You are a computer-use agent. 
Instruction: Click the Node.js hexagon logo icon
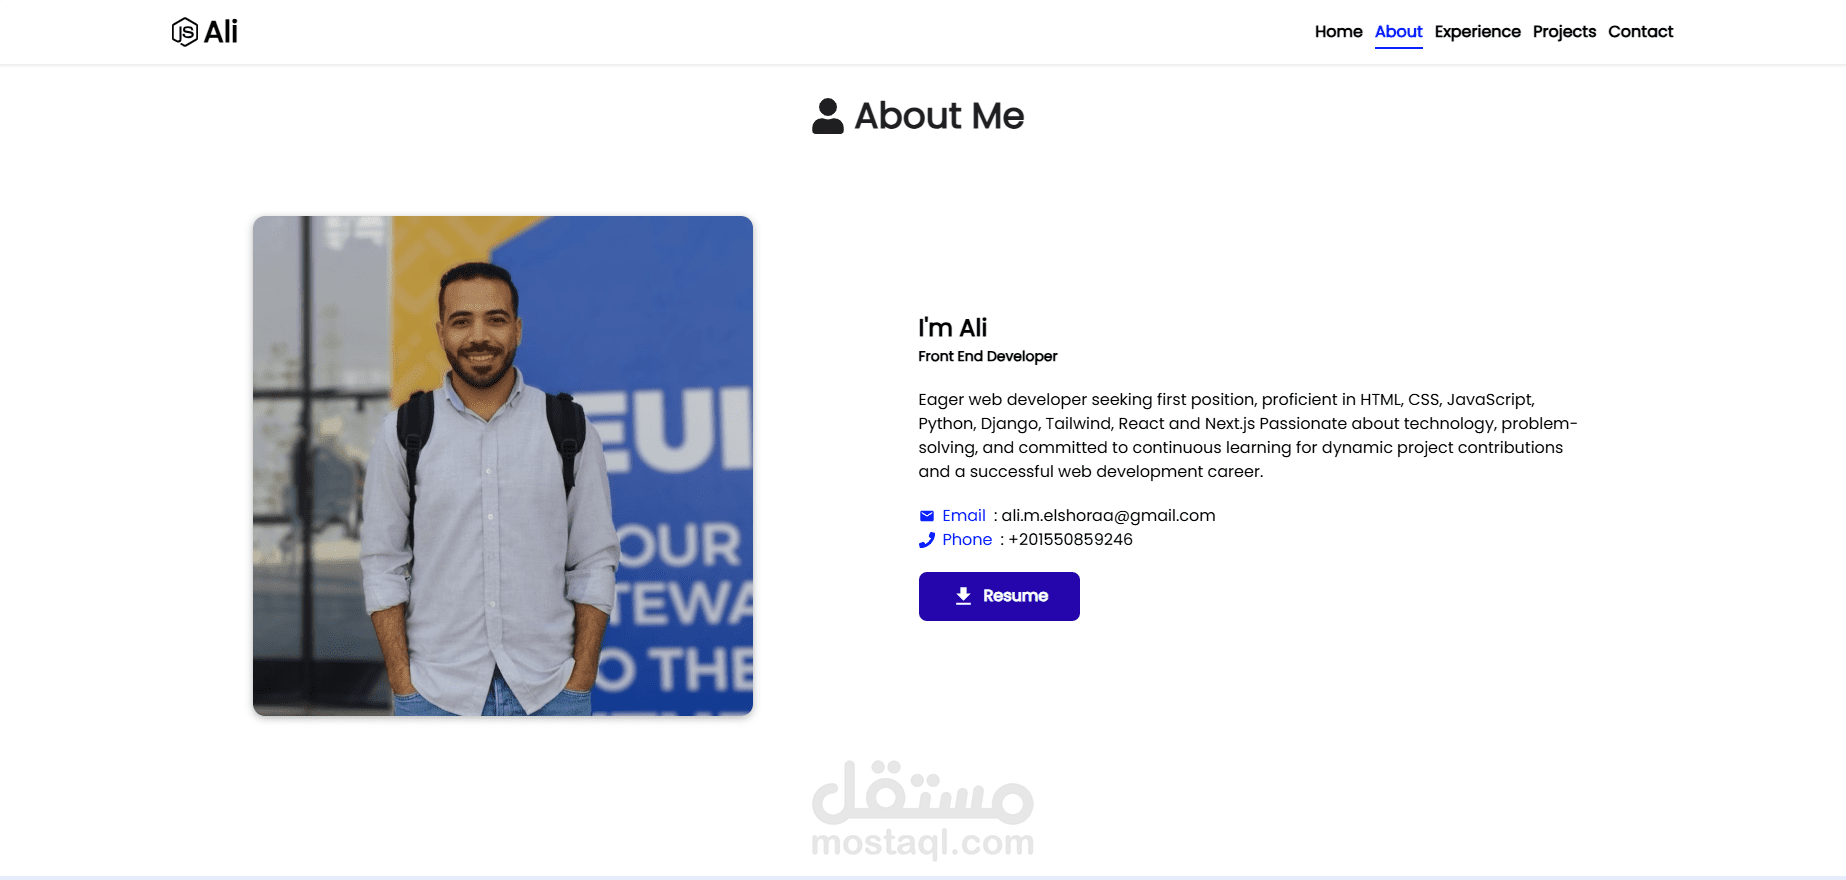[184, 32]
